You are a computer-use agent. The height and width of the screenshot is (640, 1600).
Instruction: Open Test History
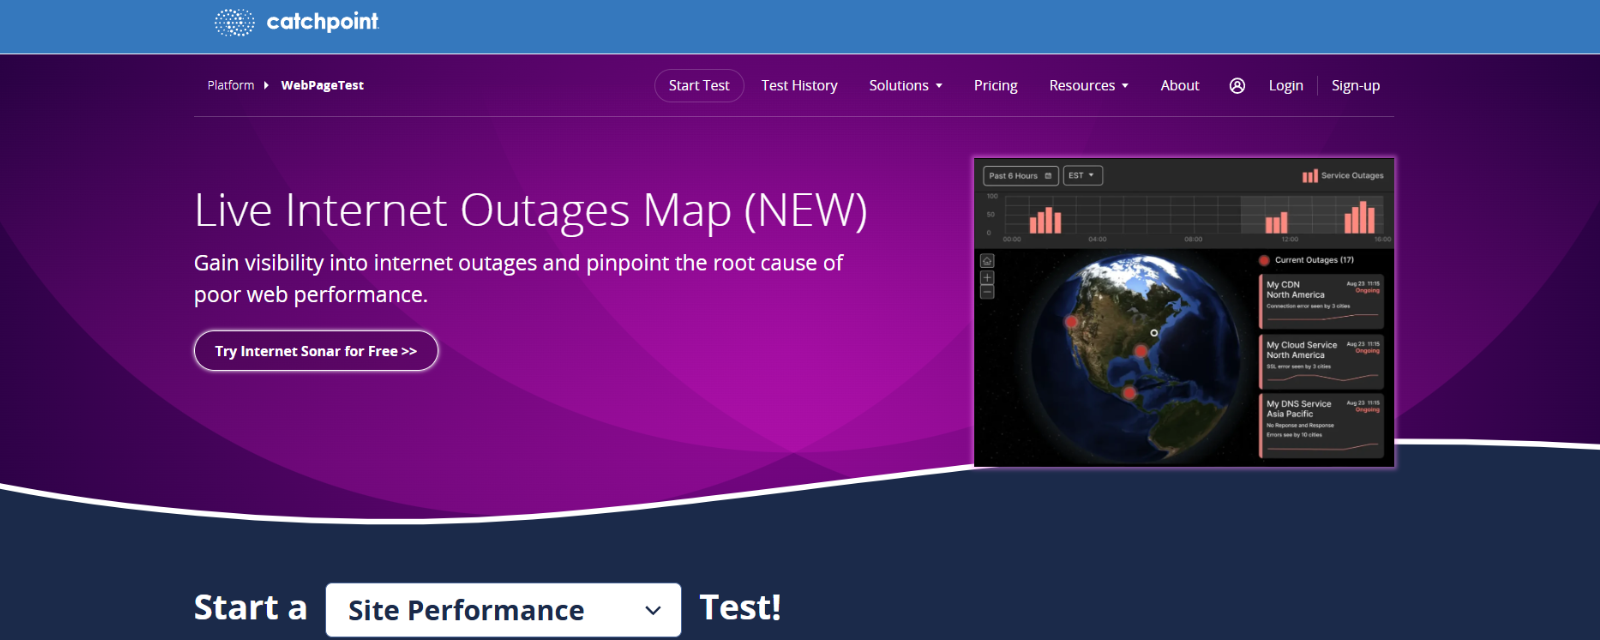799,86
